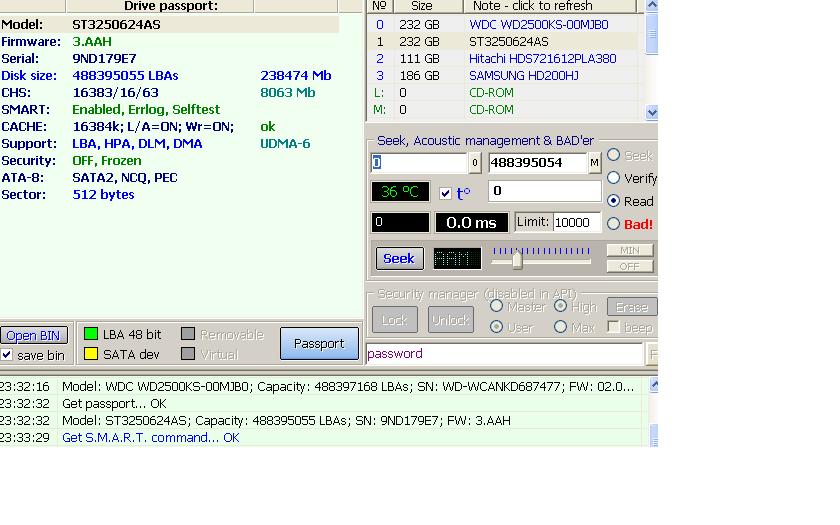Click the M button beside end LBA
This screenshot has width=840, height=525.
click(x=594, y=163)
